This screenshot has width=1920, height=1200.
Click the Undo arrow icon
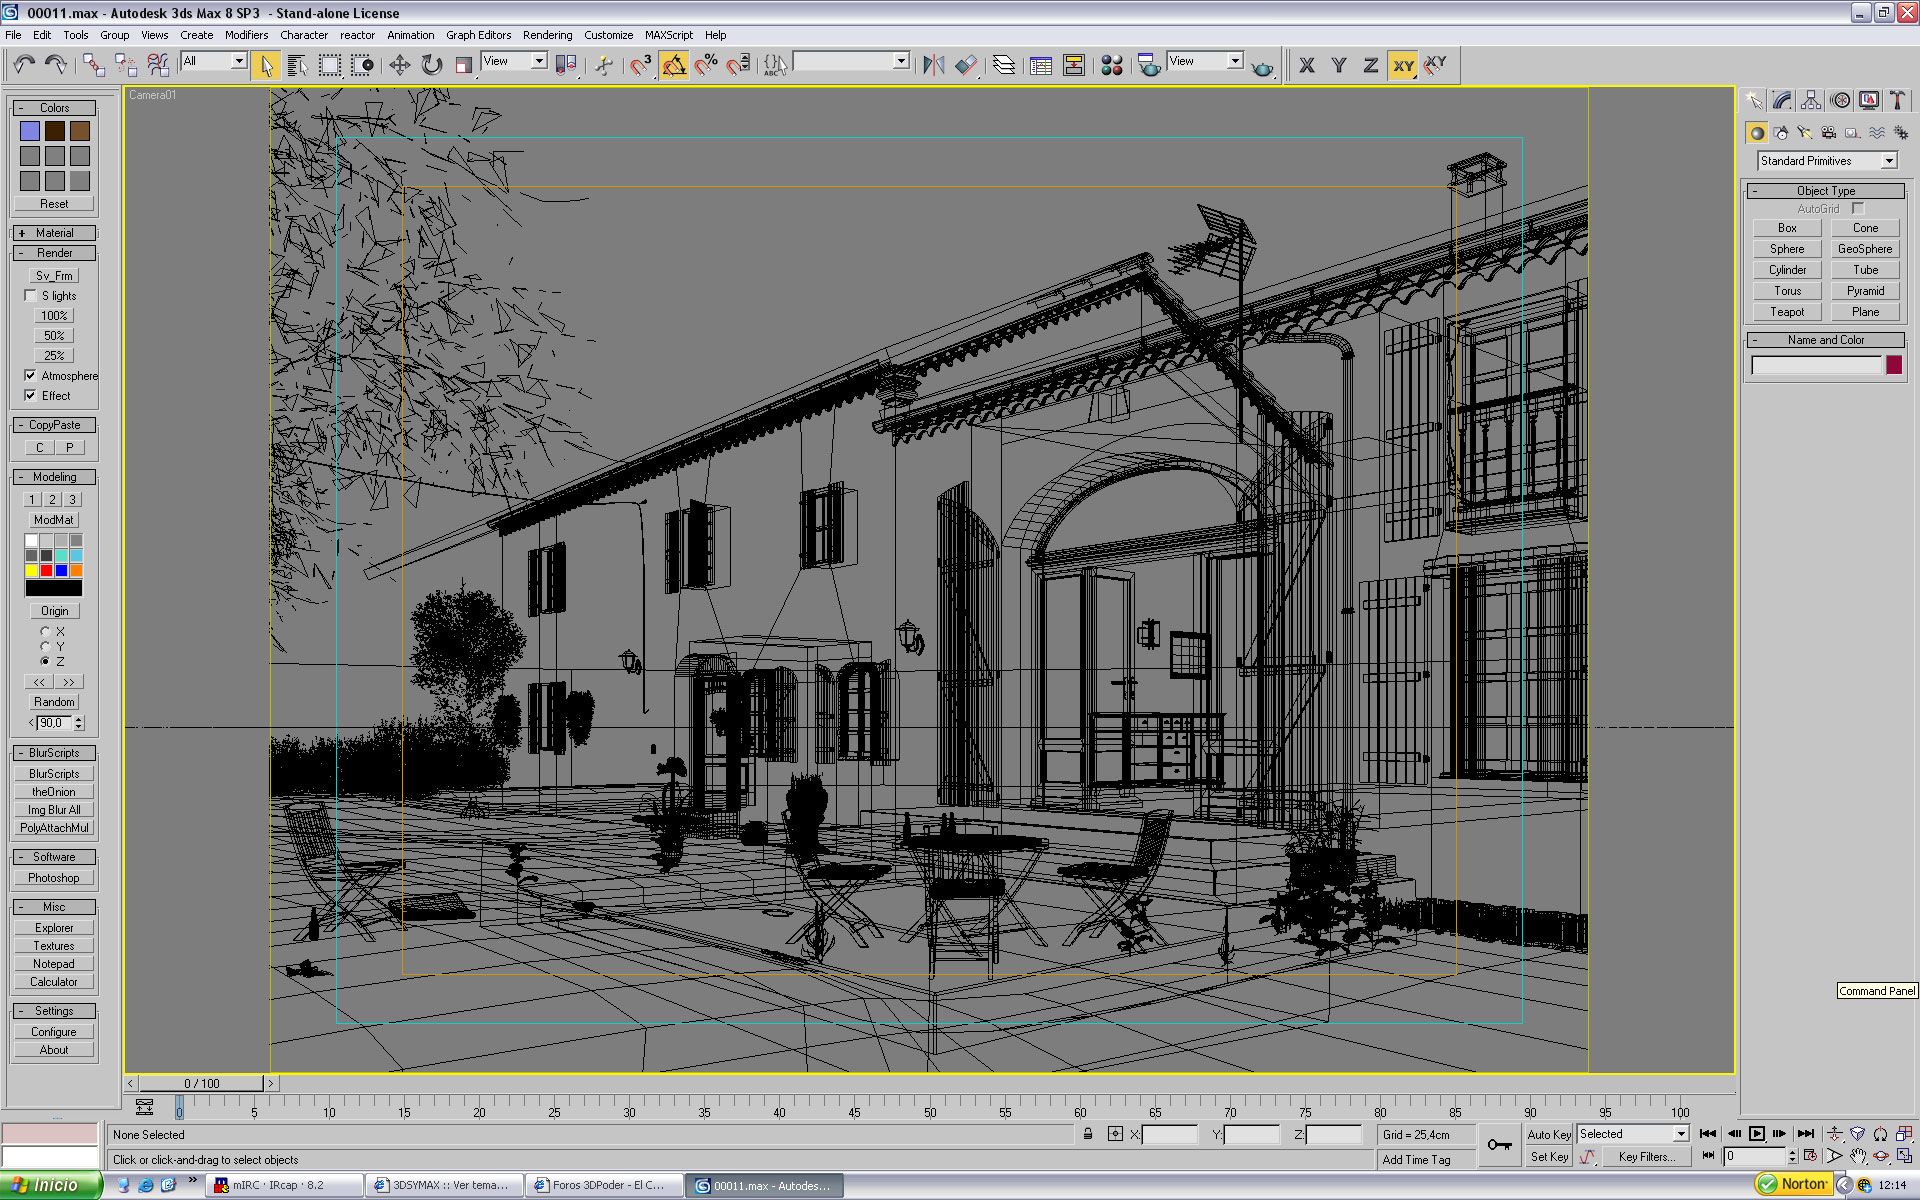click(x=24, y=65)
